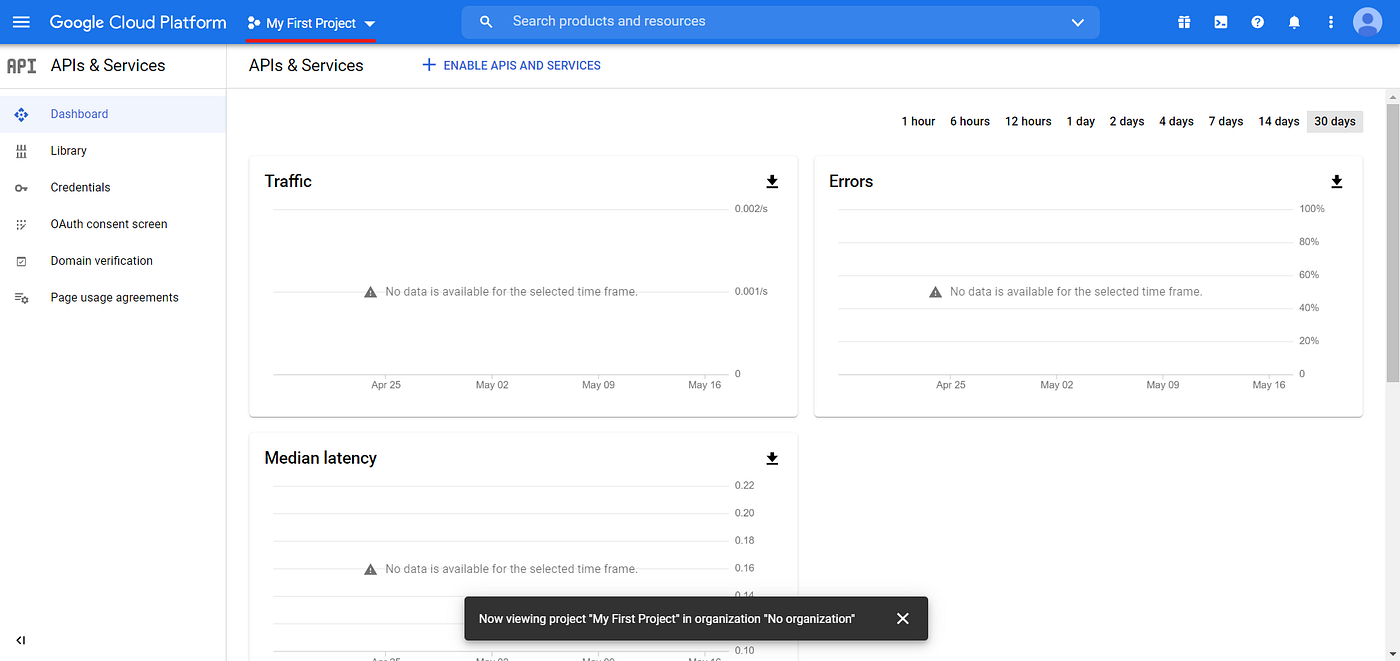Dismiss the project notification toast
1400x661 pixels.
[x=903, y=618]
